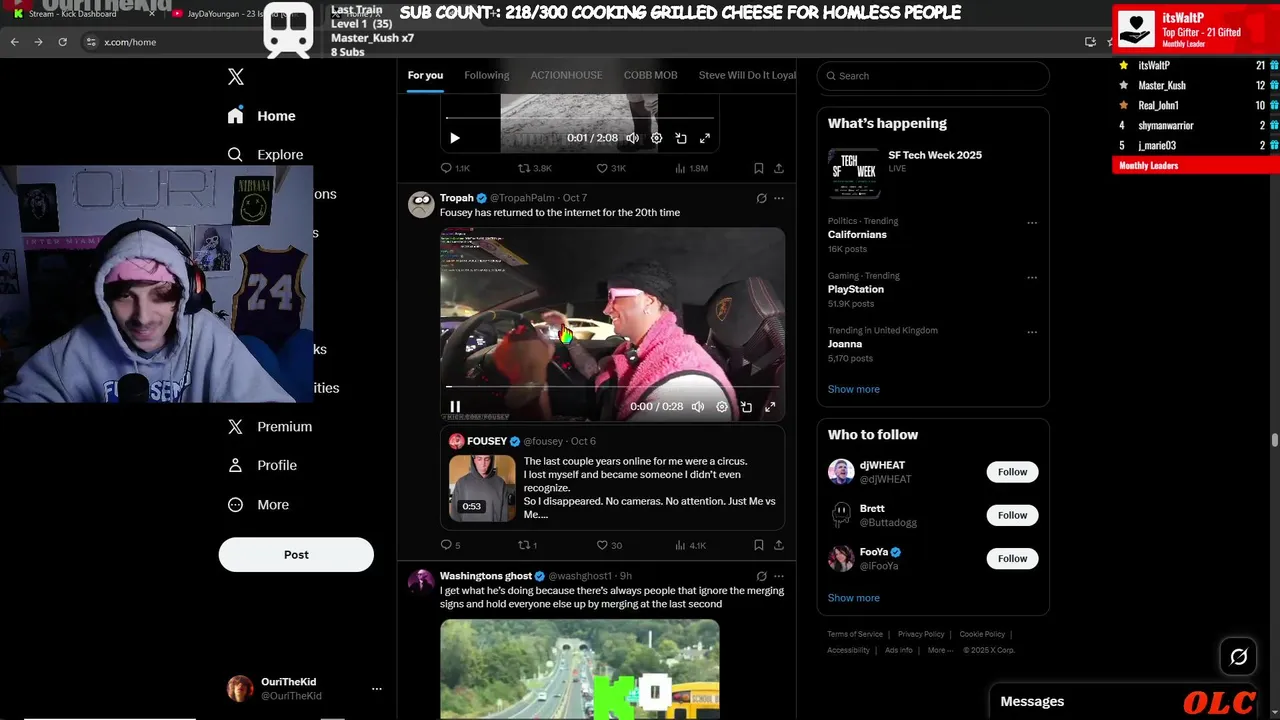Seek on the Fousey video progress bar
1280x720 pixels.
[612, 386]
